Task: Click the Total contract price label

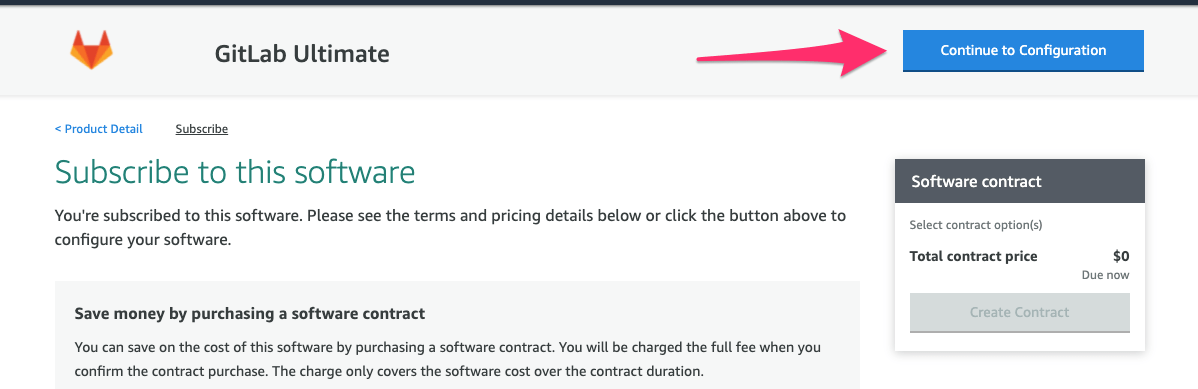Action: point(973,256)
